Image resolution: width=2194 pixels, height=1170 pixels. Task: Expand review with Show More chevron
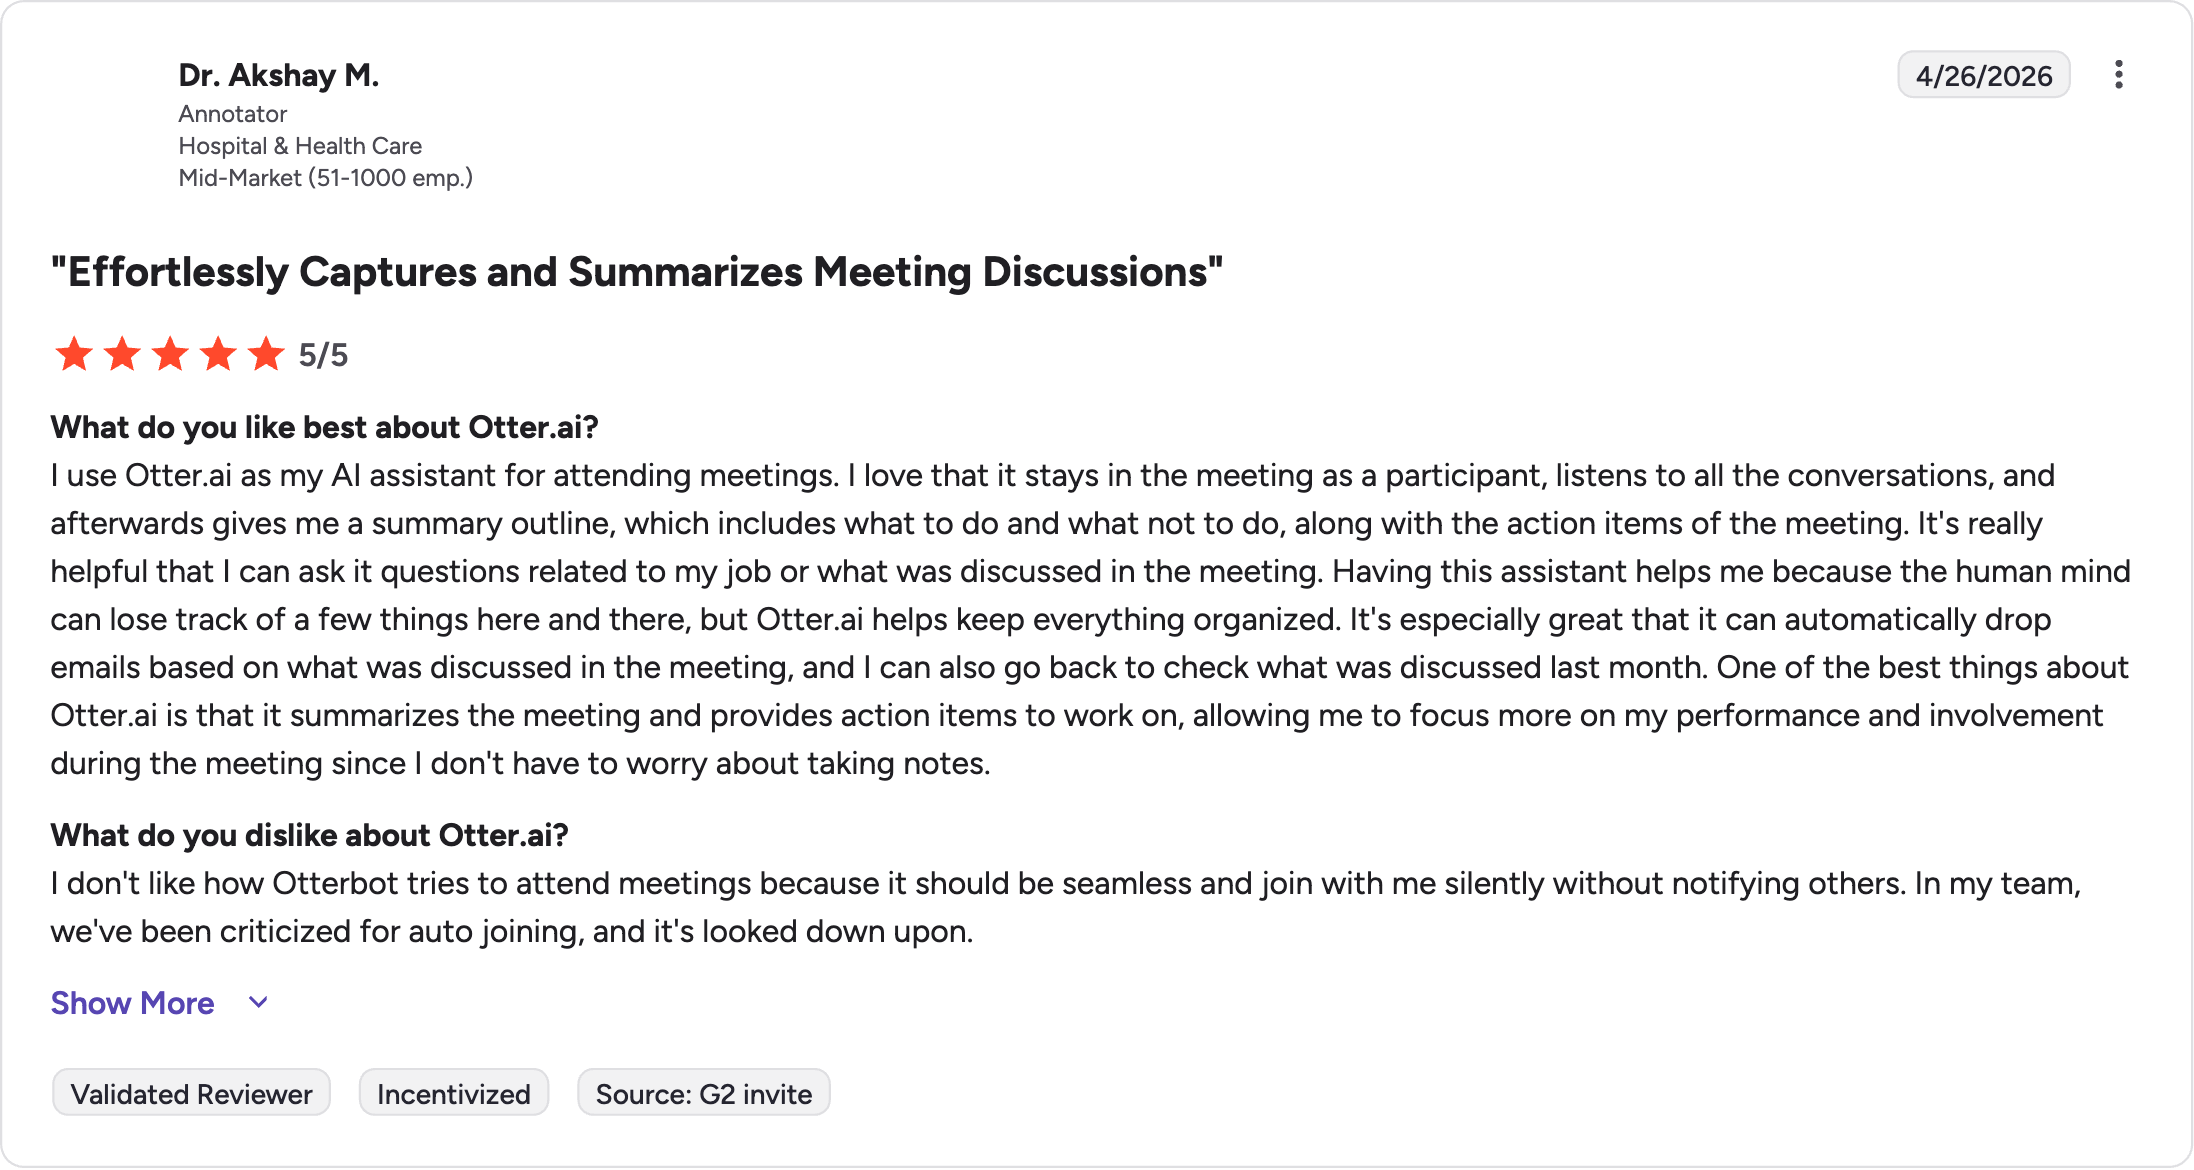(x=258, y=1003)
